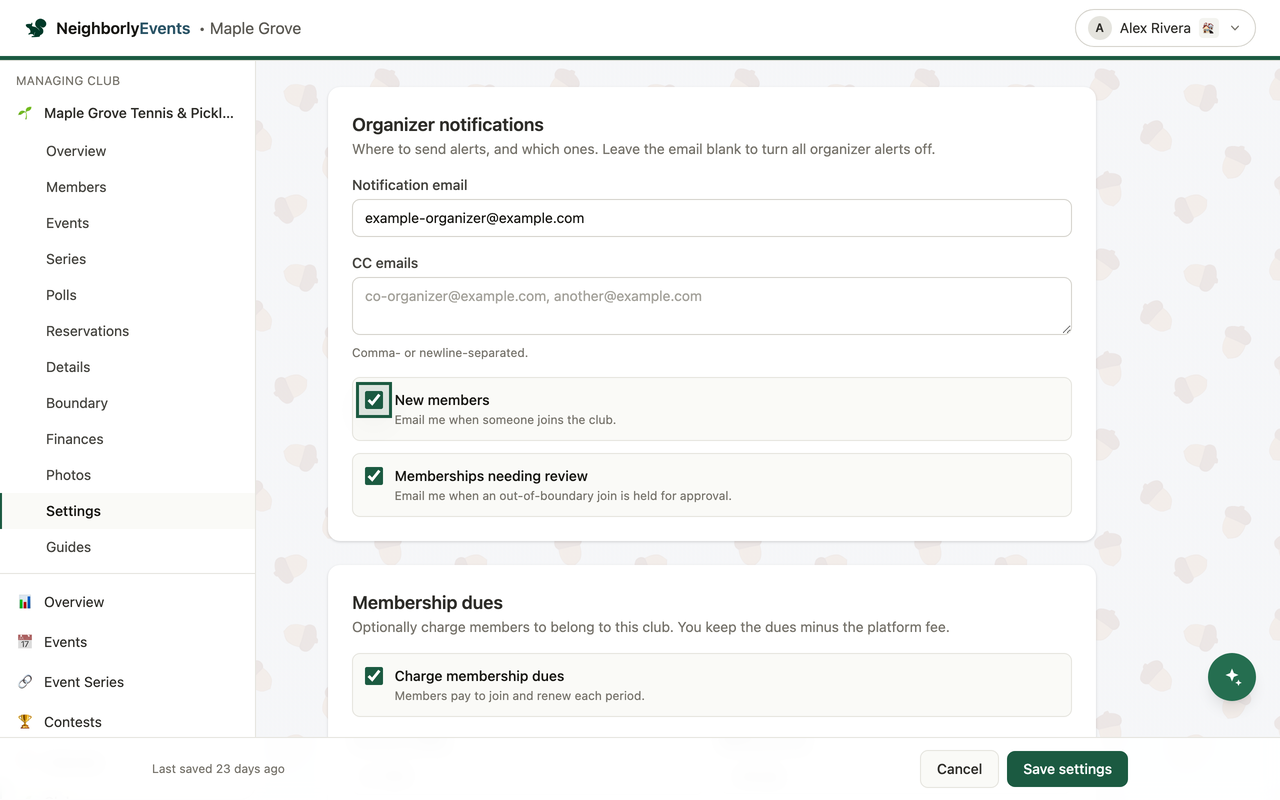1280x800 pixels.
Task: Click the NeighborlyEvents brand name
Action: (x=123, y=28)
